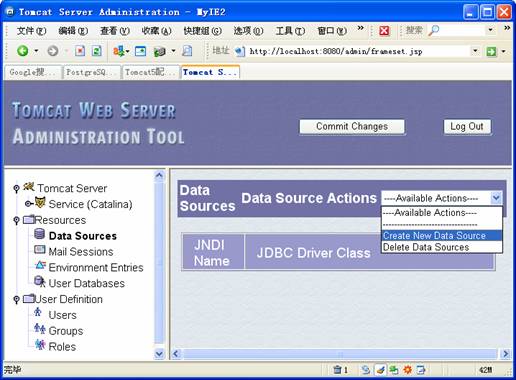Click the Resources folder icon
This screenshot has width=516, height=380.
click(x=29, y=219)
